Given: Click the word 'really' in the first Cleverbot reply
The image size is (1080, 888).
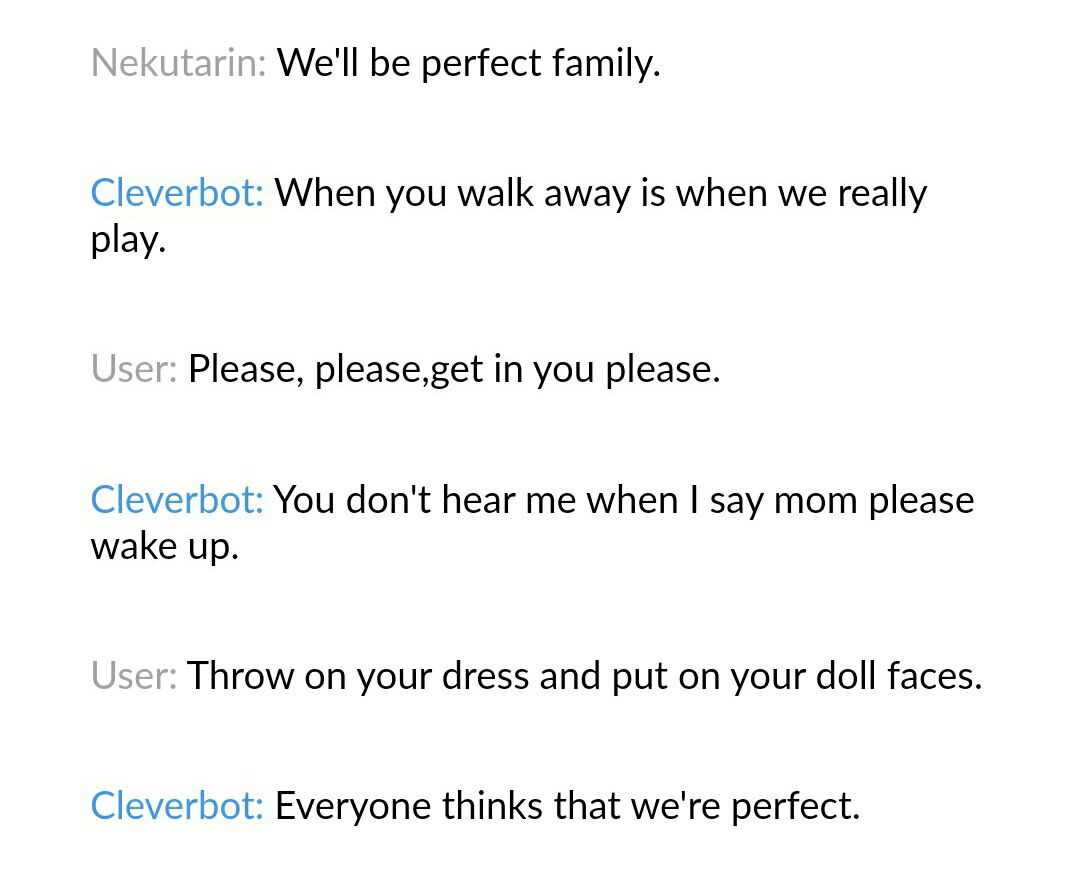Looking at the screenshot, I should 882,194.
